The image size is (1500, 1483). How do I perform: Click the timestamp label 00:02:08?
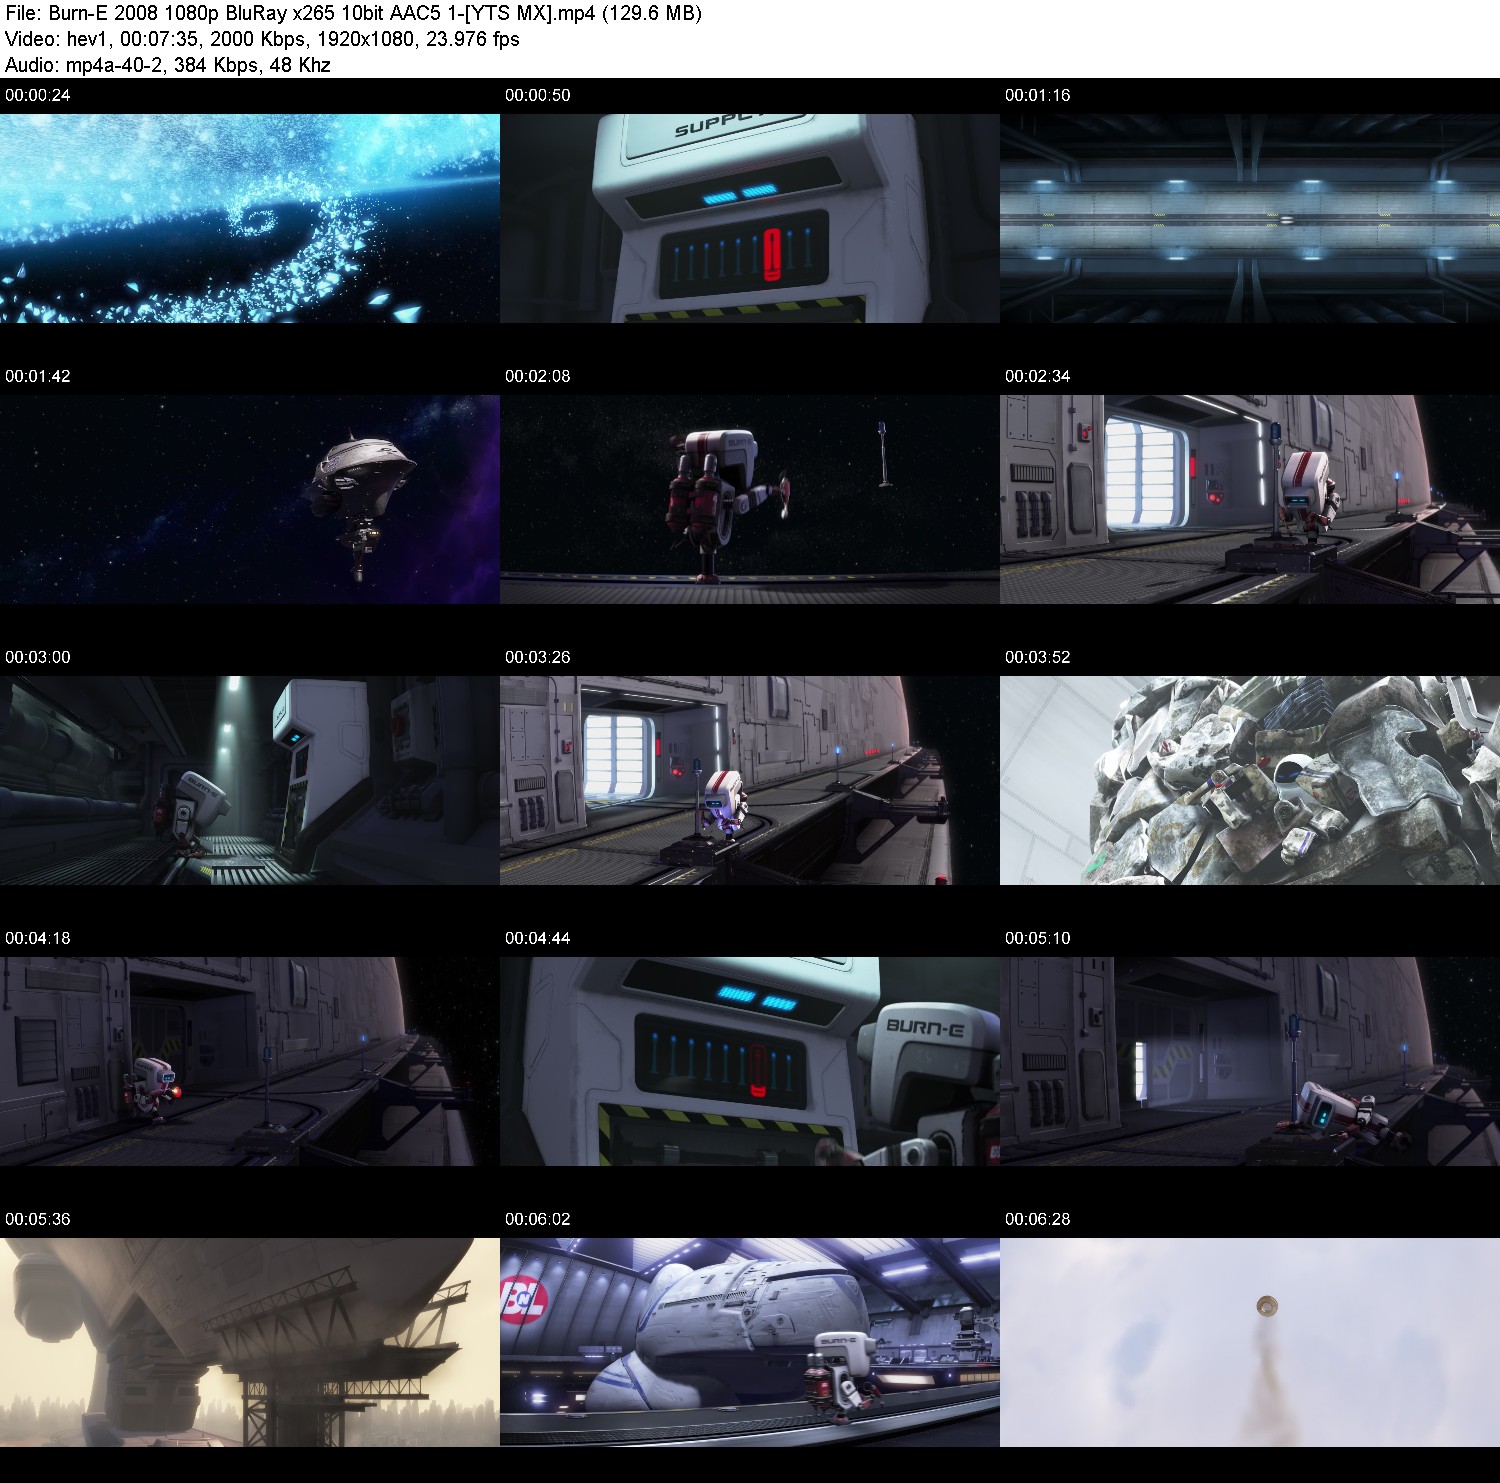(538, 376)
